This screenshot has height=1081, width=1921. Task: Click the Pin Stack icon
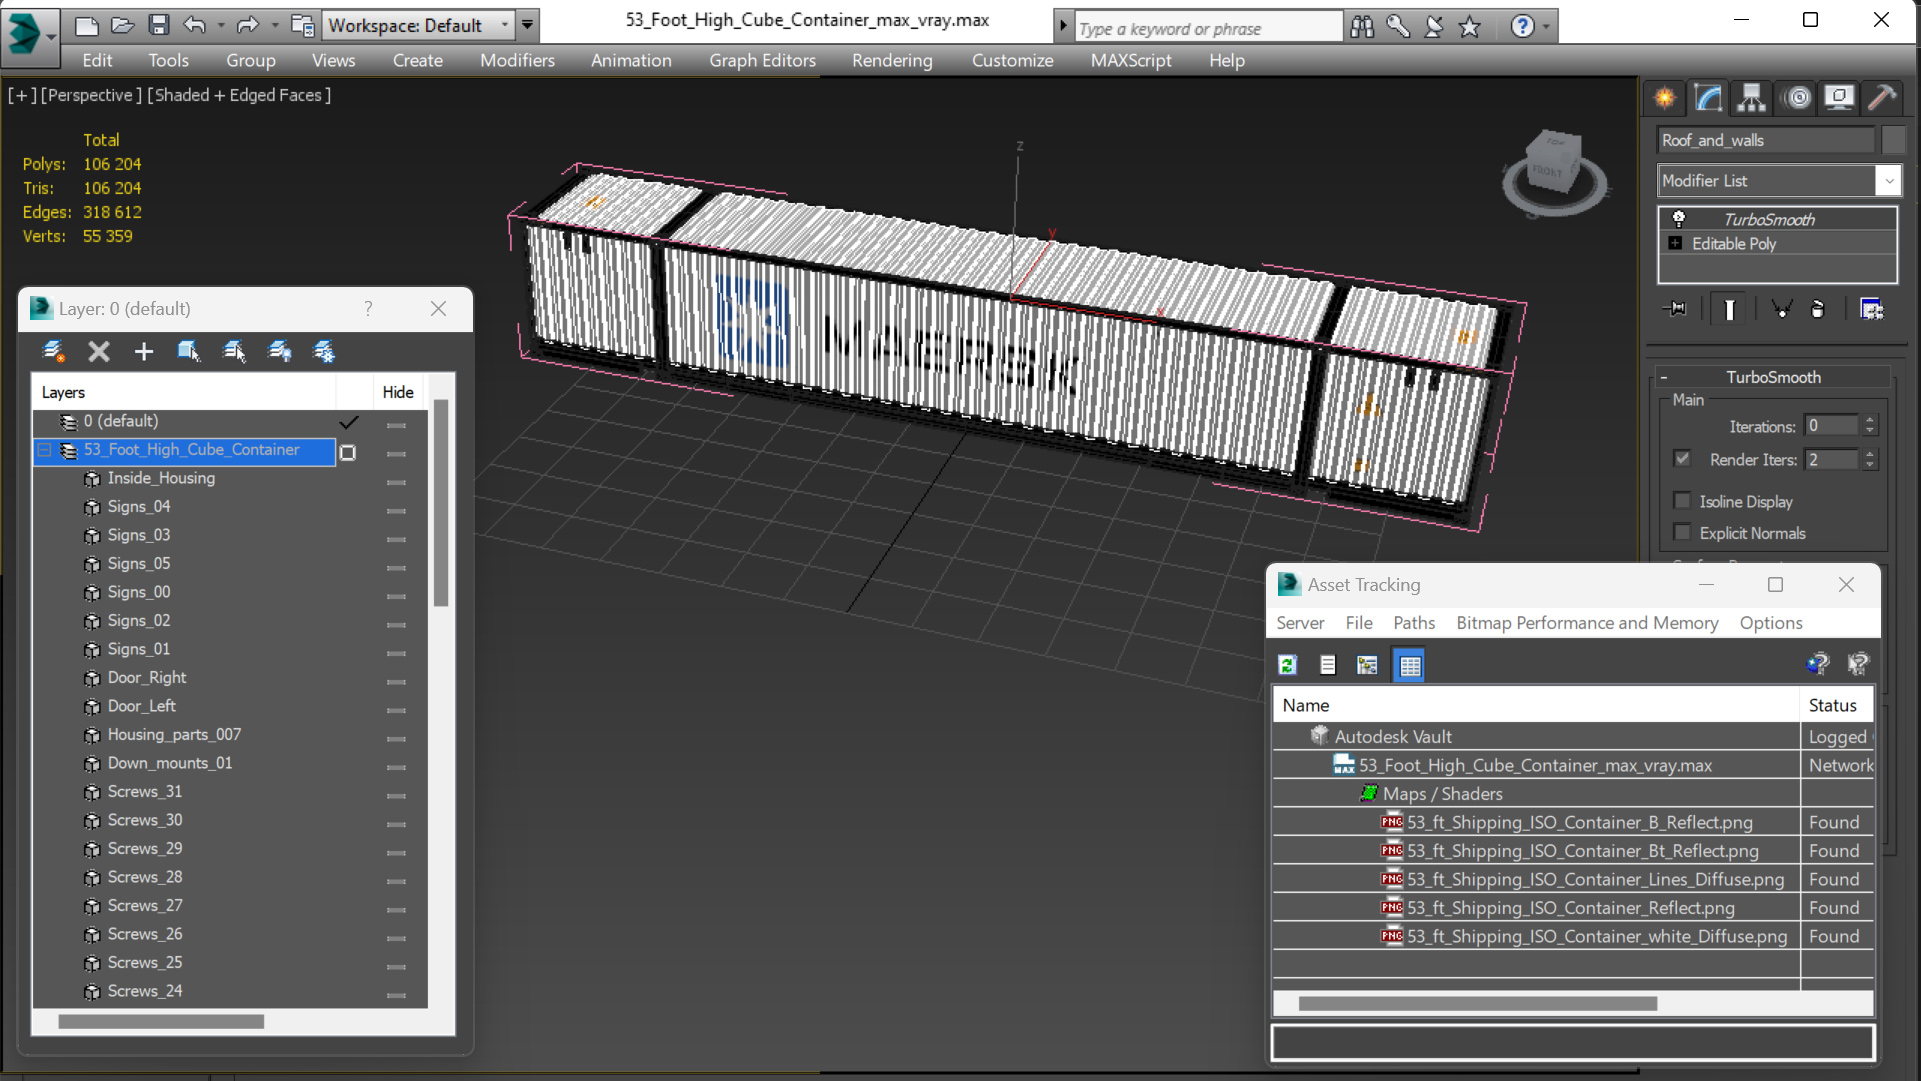1675,309
